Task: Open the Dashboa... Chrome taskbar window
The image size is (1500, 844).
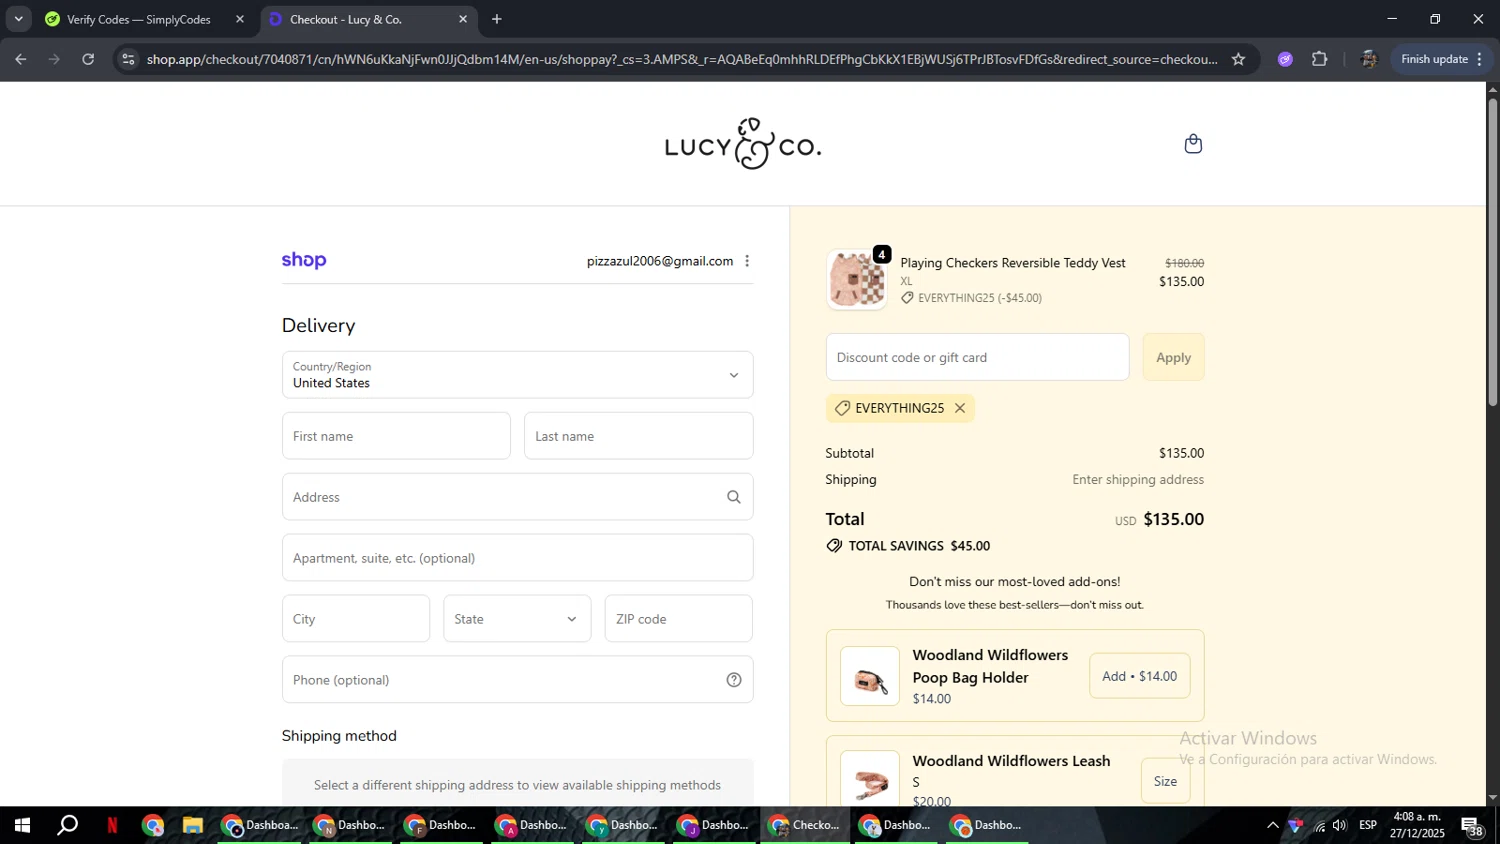Action: pos(260,825)
